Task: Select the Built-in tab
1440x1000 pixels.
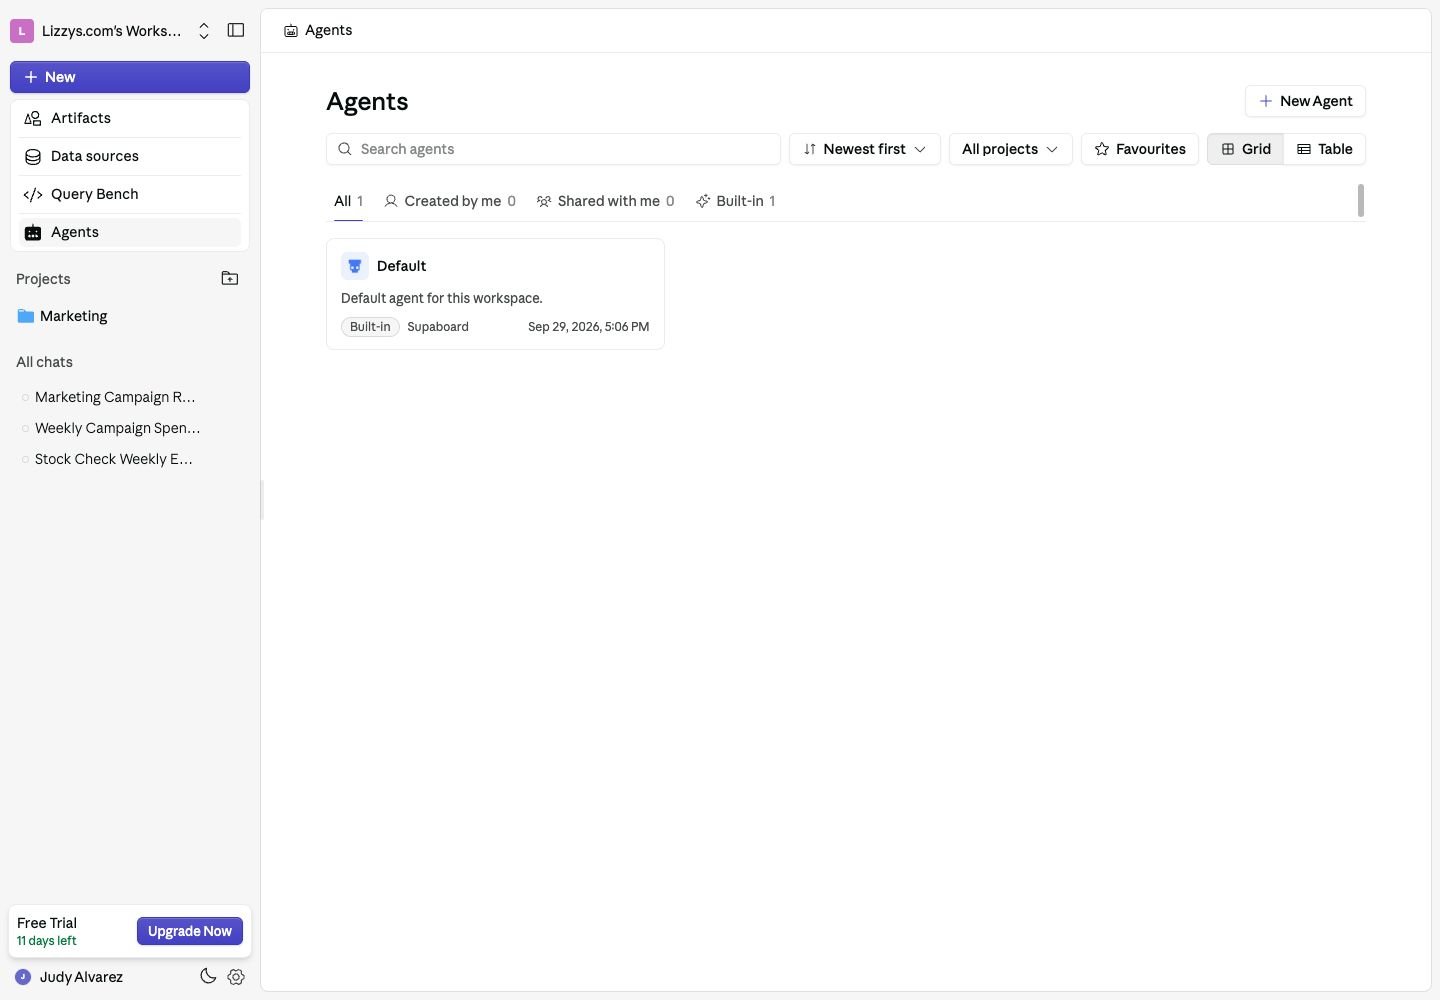Action: pos(736,201)
